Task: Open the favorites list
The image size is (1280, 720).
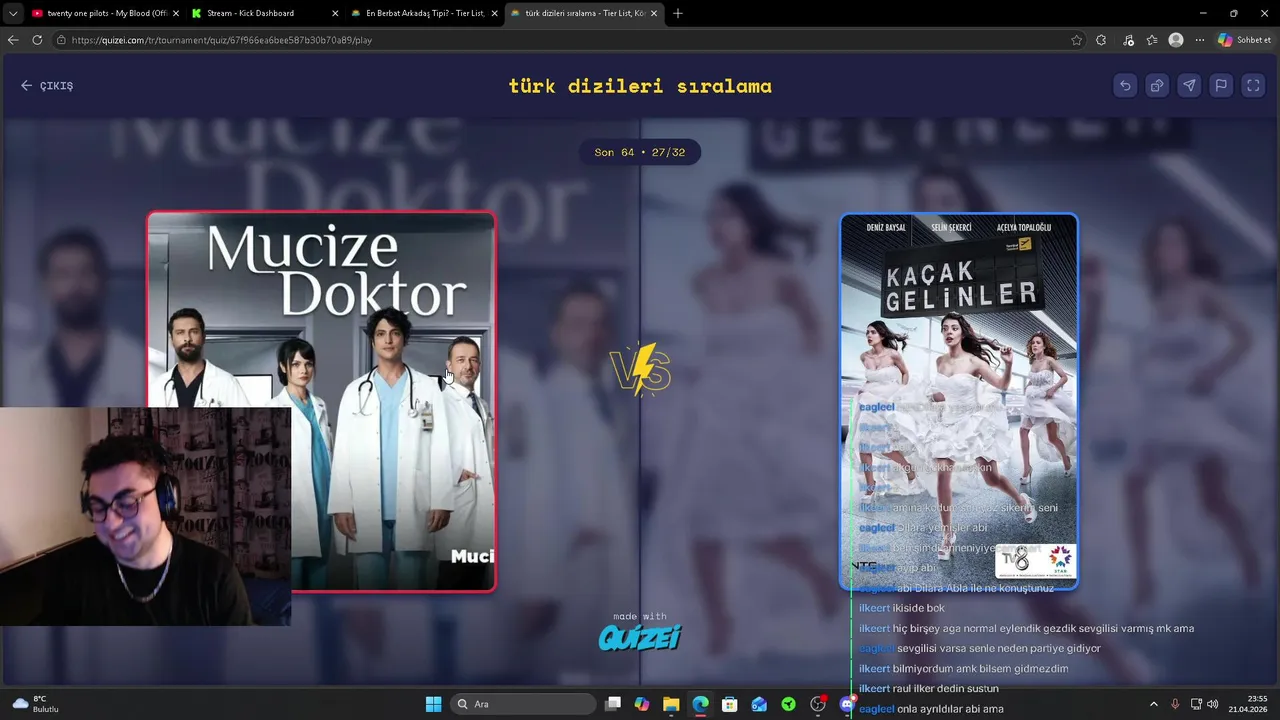Action: pyautogui.click(x=1152, y=40)
